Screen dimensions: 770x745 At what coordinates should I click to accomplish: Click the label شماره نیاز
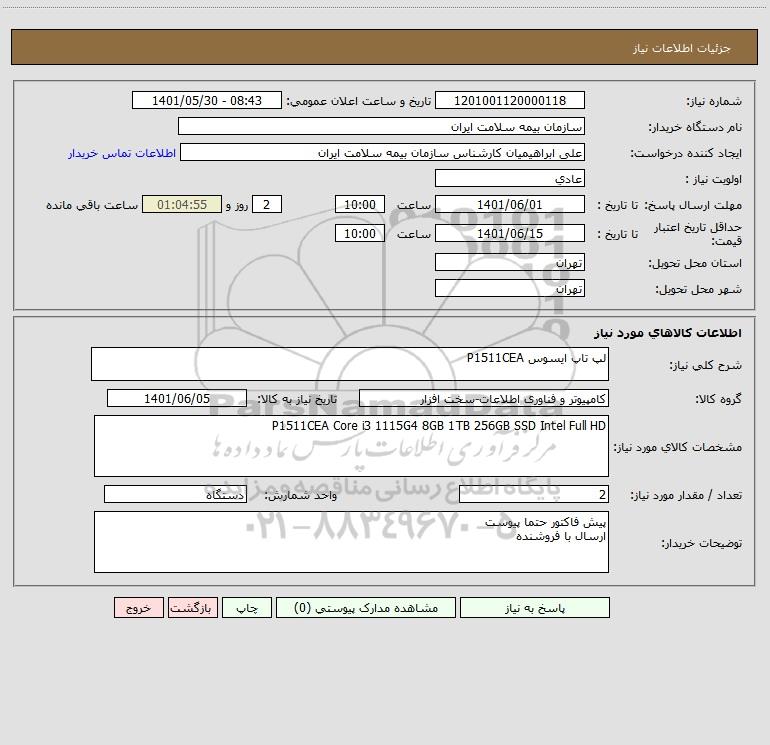[x=714, y=101]
